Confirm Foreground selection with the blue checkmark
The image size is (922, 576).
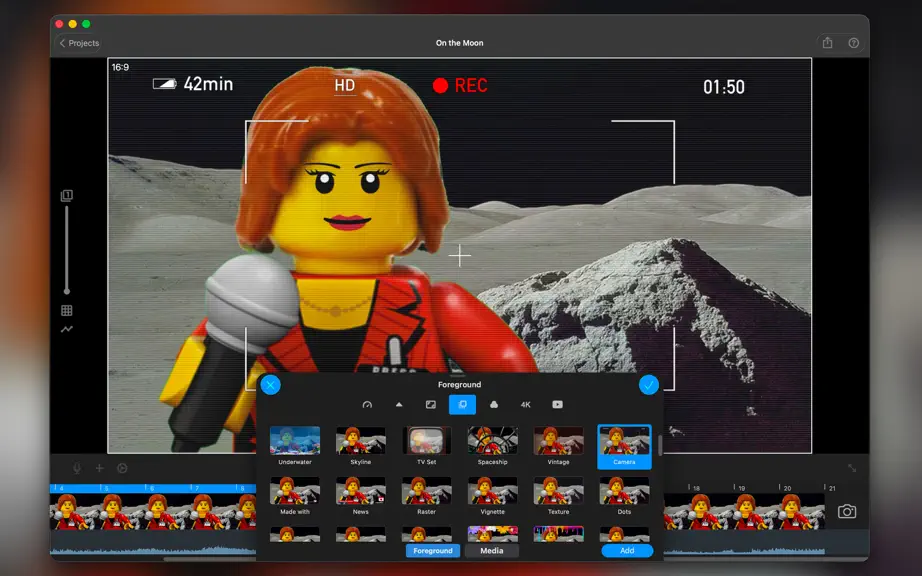[649, 386]
